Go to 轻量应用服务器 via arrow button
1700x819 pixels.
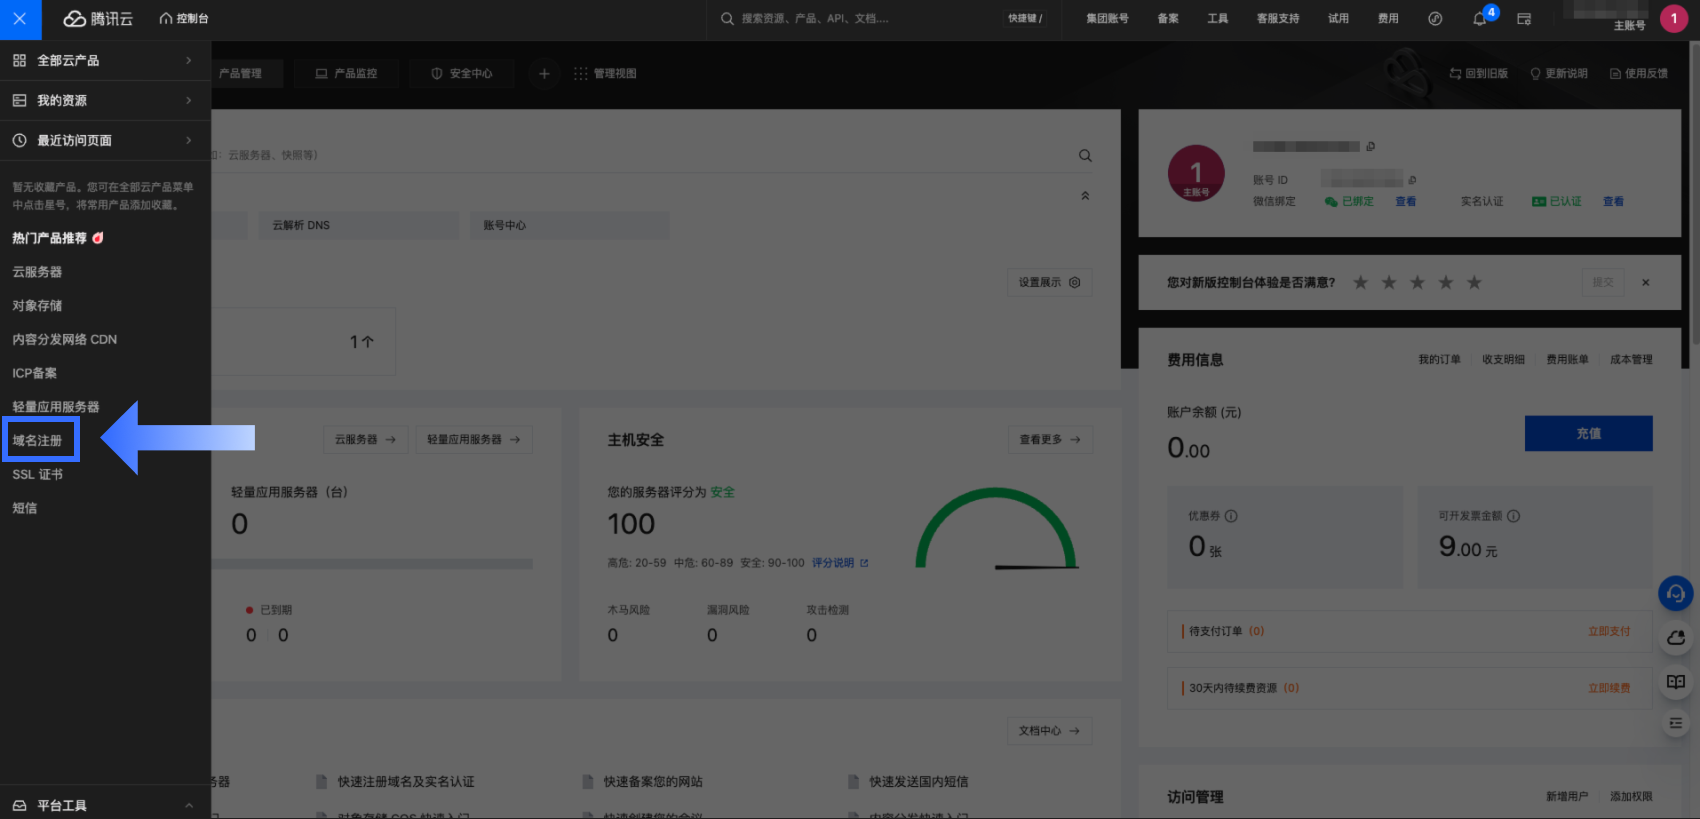[x=473, y=440]
